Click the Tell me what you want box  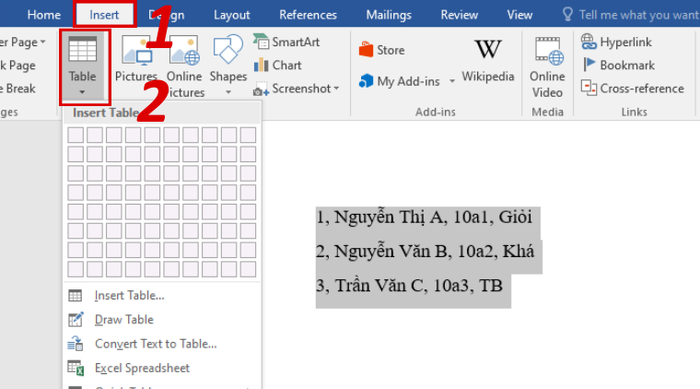tap(638, 15)
